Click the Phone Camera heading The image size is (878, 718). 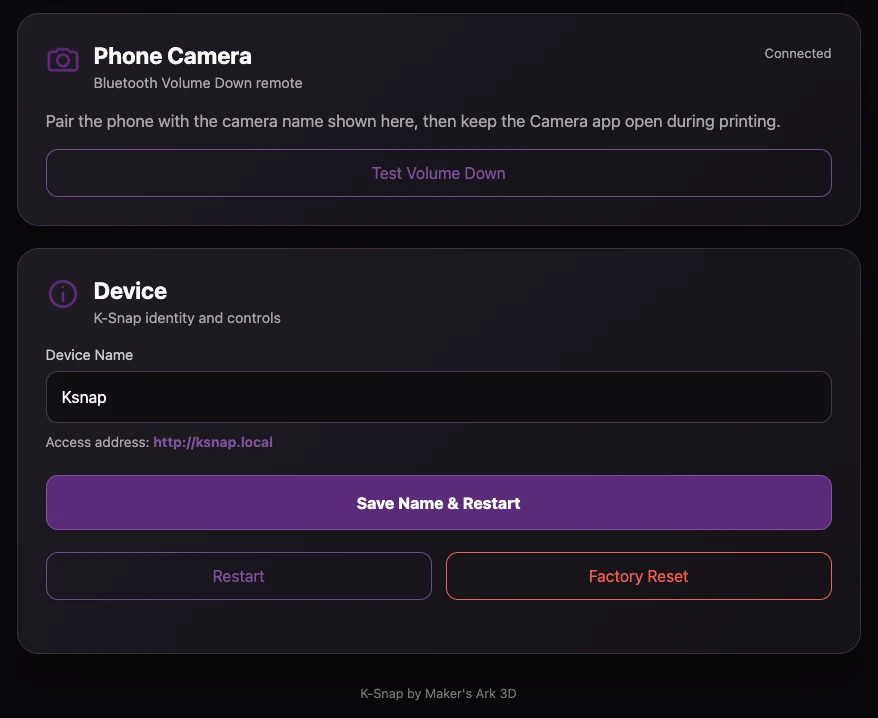[x=172, y=56]
